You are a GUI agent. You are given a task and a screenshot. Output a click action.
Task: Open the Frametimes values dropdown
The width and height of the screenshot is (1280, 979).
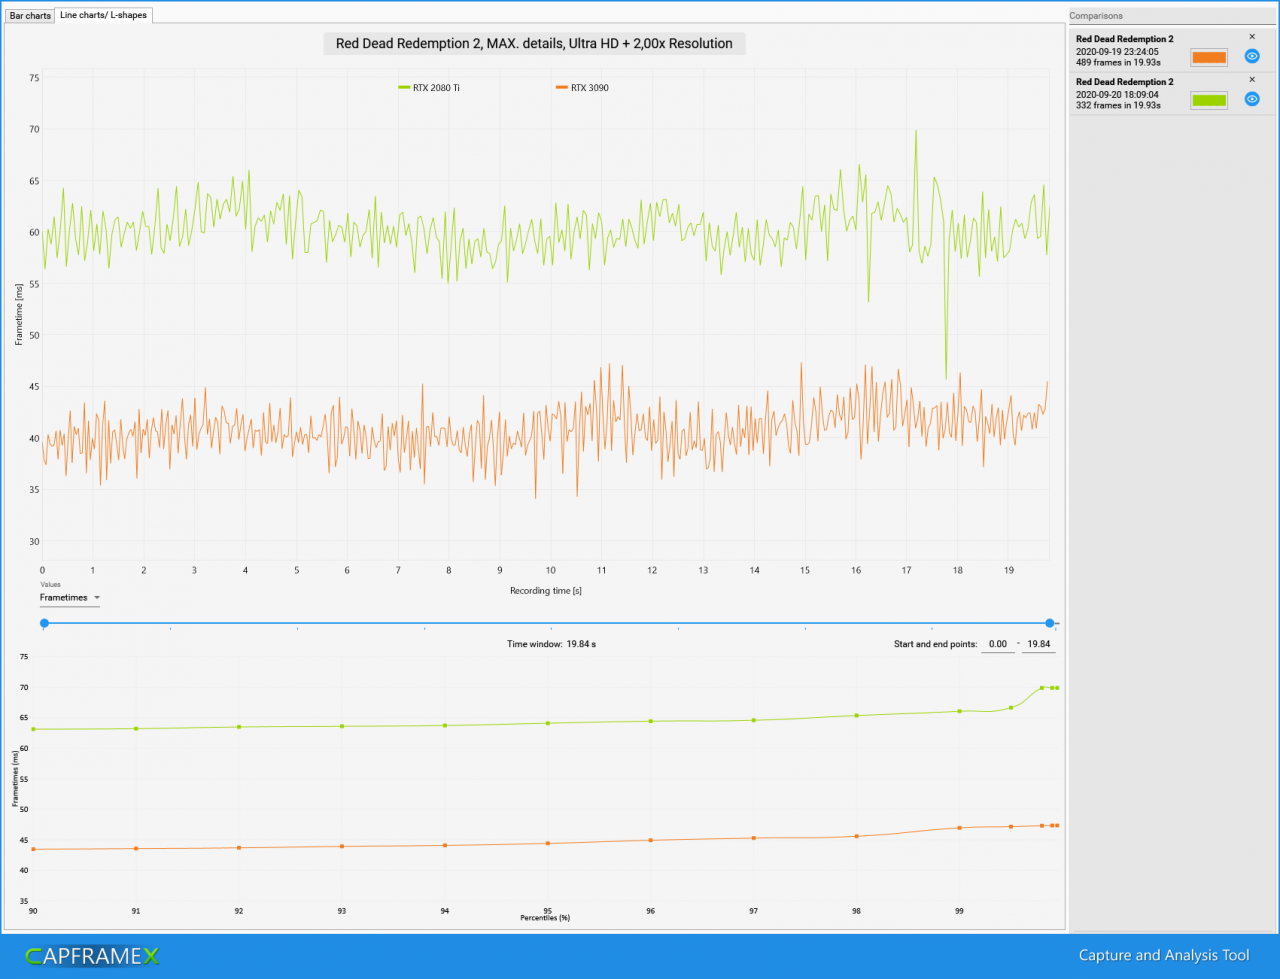coord(70,598)
